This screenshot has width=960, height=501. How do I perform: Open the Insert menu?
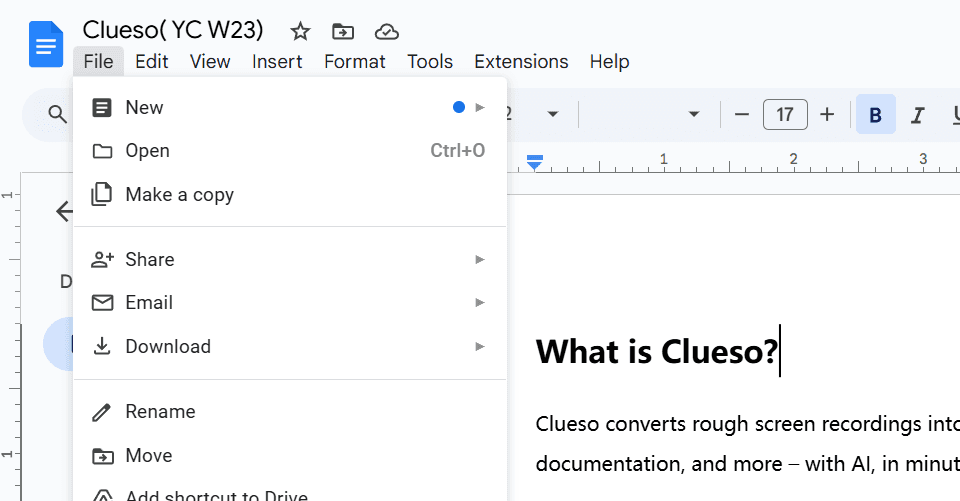tap(277, 62)
